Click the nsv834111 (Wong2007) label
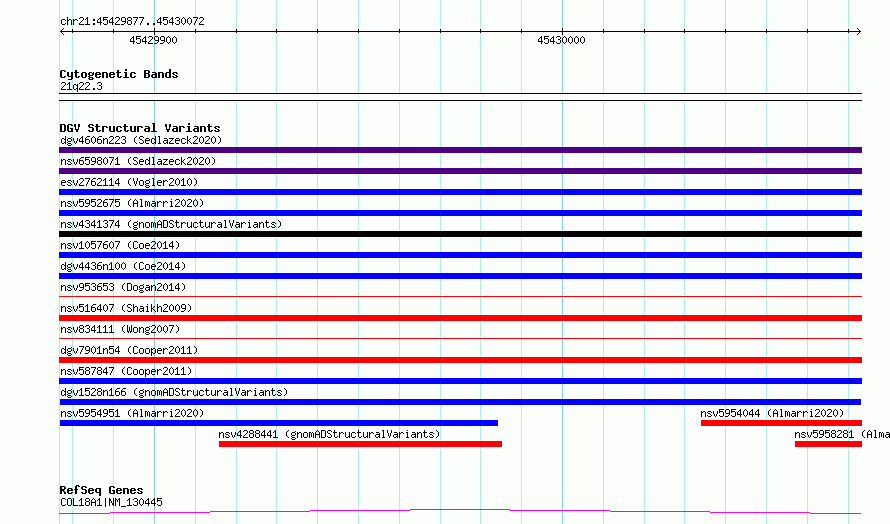 tap(120, 329)
